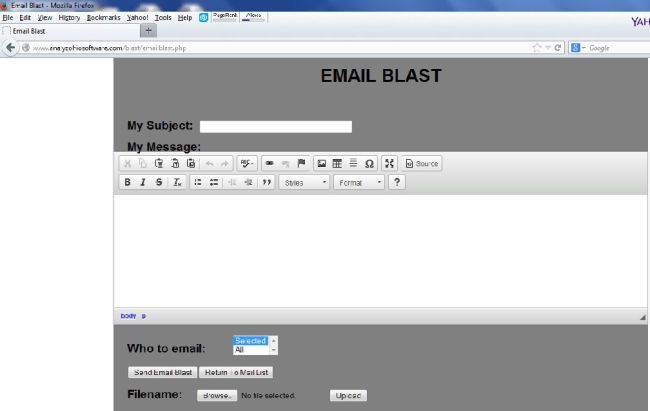Open the Tools menu
The width and height of the screenshot is (650, 411).
[163, 17]
